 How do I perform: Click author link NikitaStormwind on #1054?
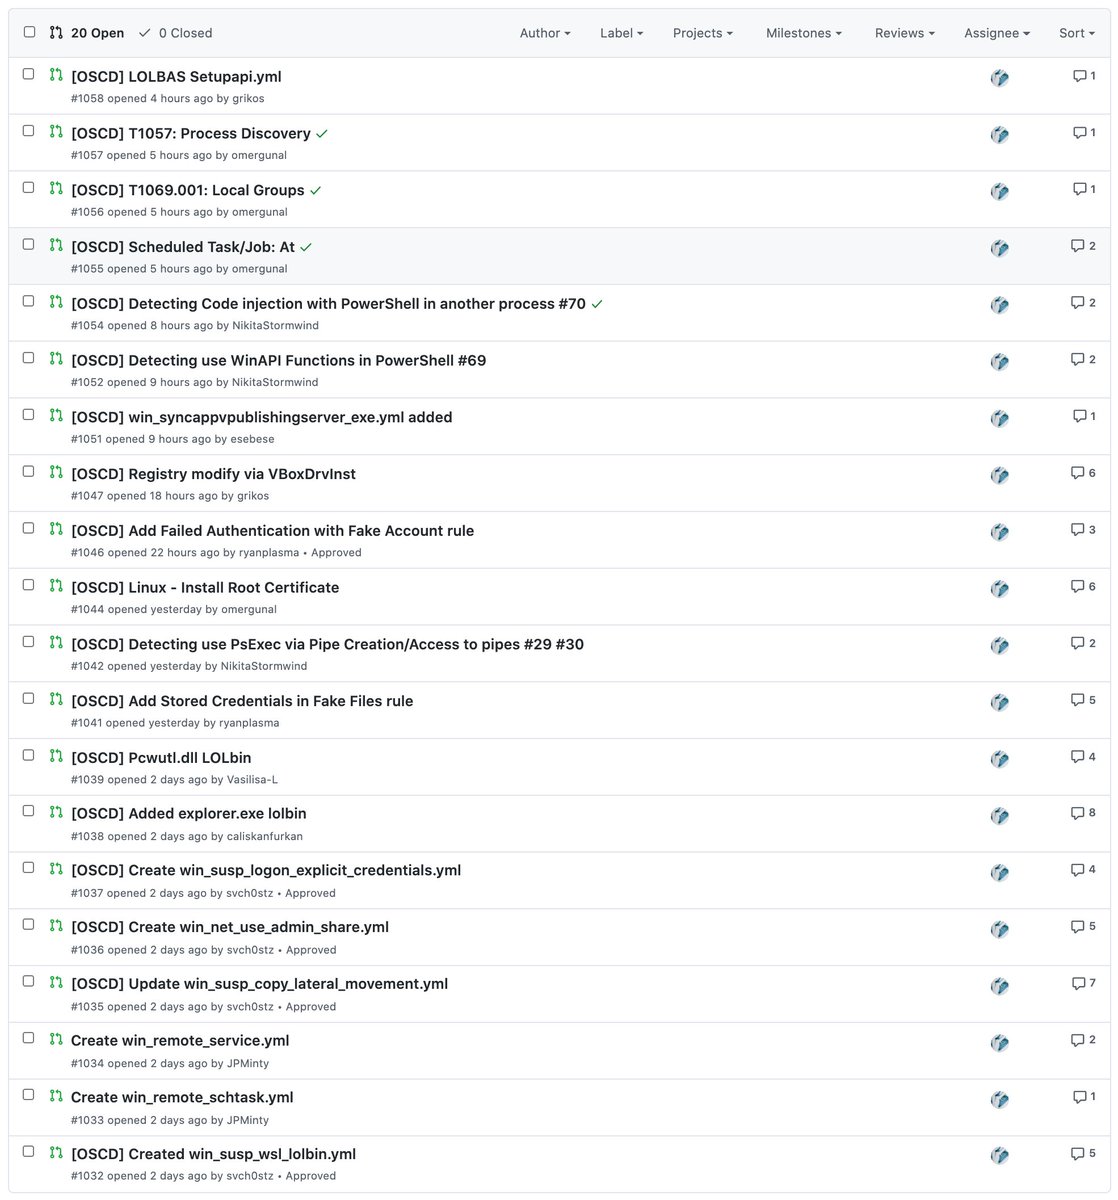pyautogui.click(x=275, y=325)
